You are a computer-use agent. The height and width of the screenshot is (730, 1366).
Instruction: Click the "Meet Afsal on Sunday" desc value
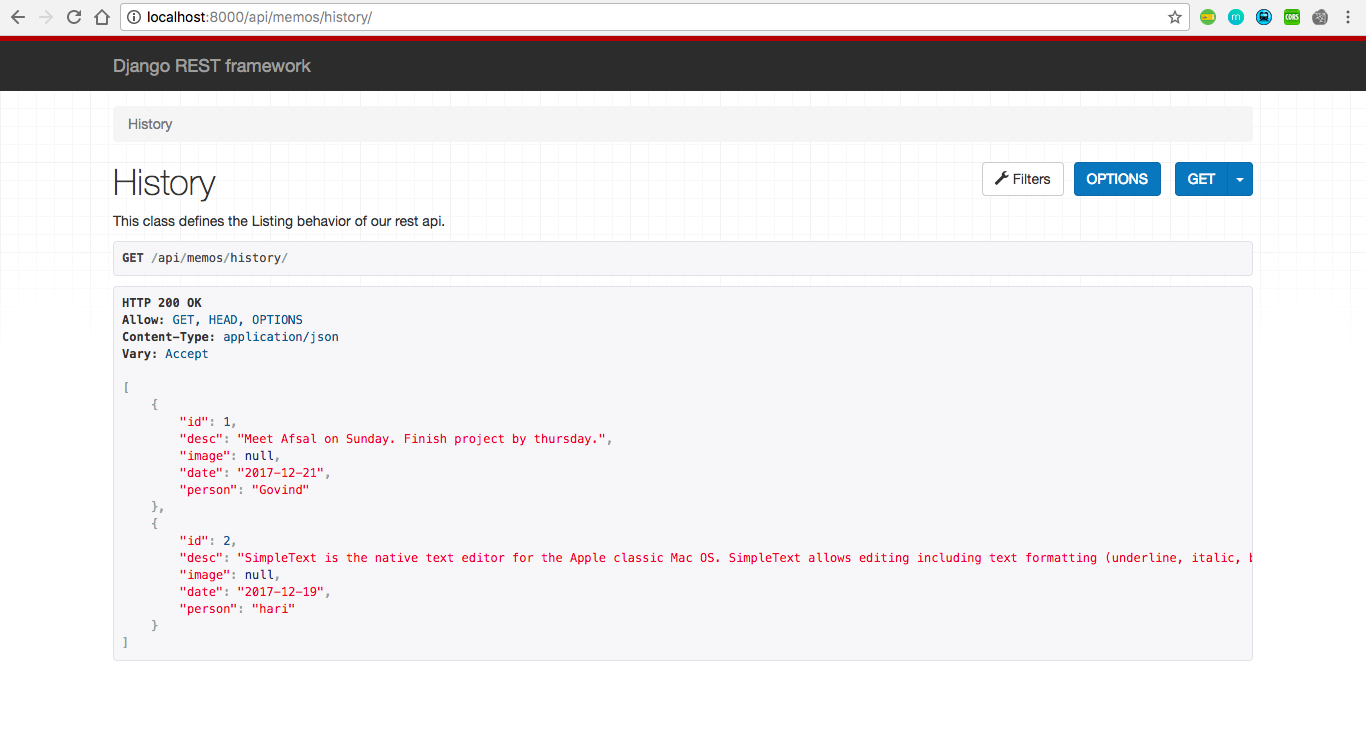click(x=423, y=439)
